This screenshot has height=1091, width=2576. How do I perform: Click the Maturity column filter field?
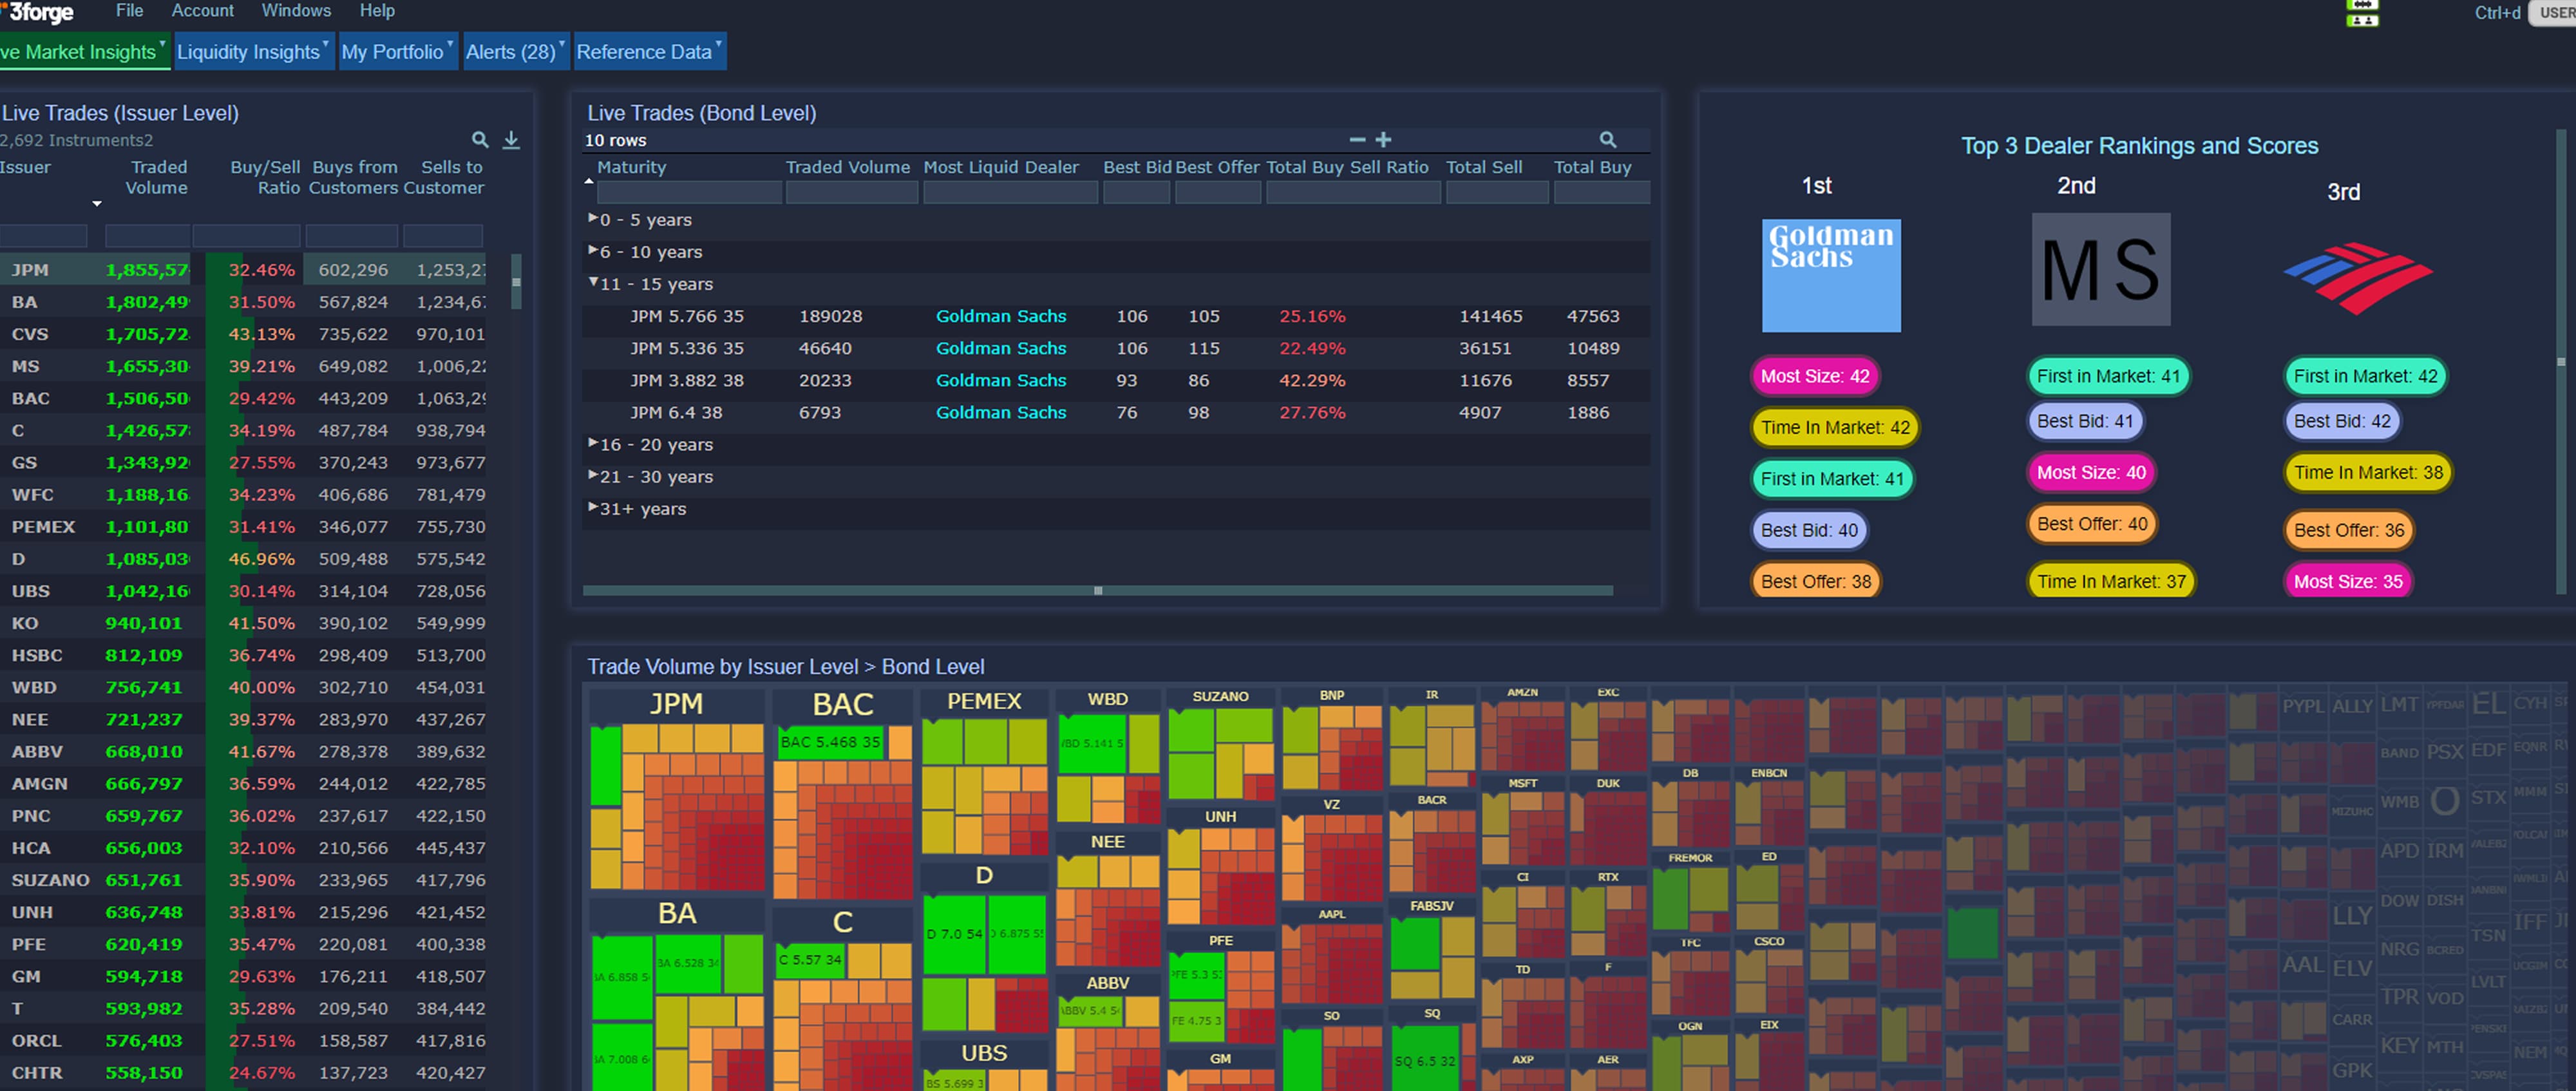689,192
